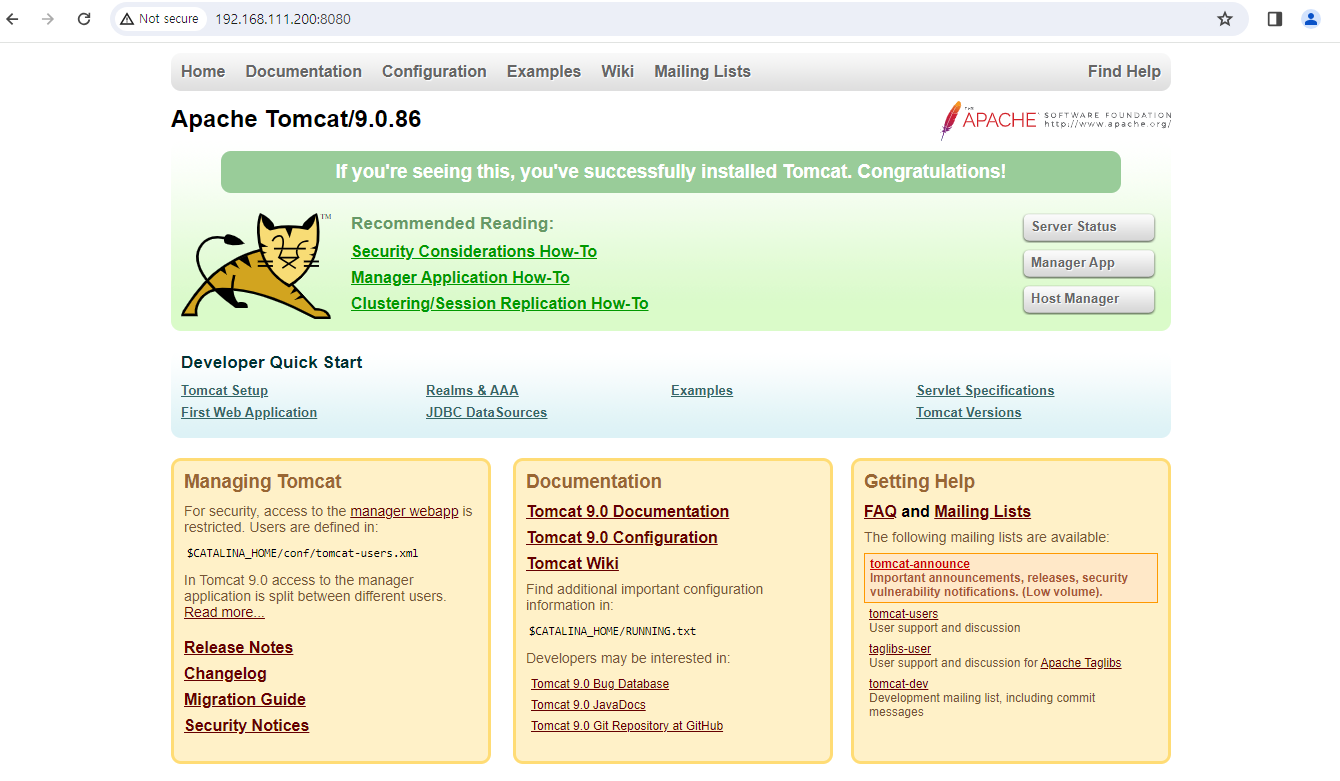
Task: Open the Realms & AAA link
Action: (472, 391)
